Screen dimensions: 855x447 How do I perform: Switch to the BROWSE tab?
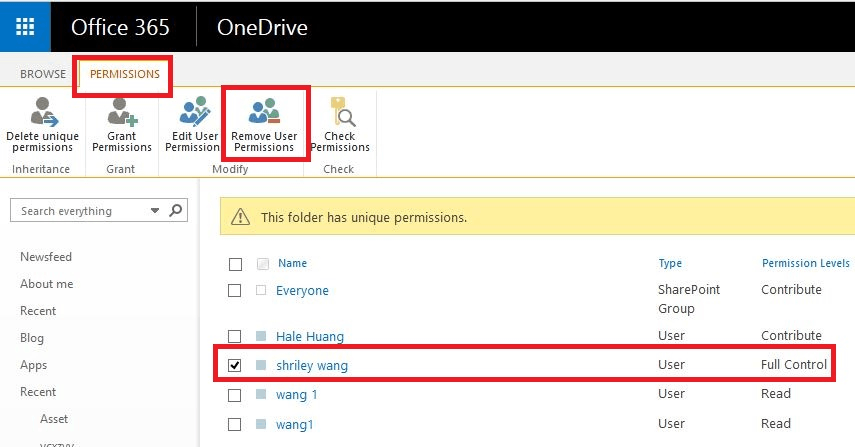43,74
